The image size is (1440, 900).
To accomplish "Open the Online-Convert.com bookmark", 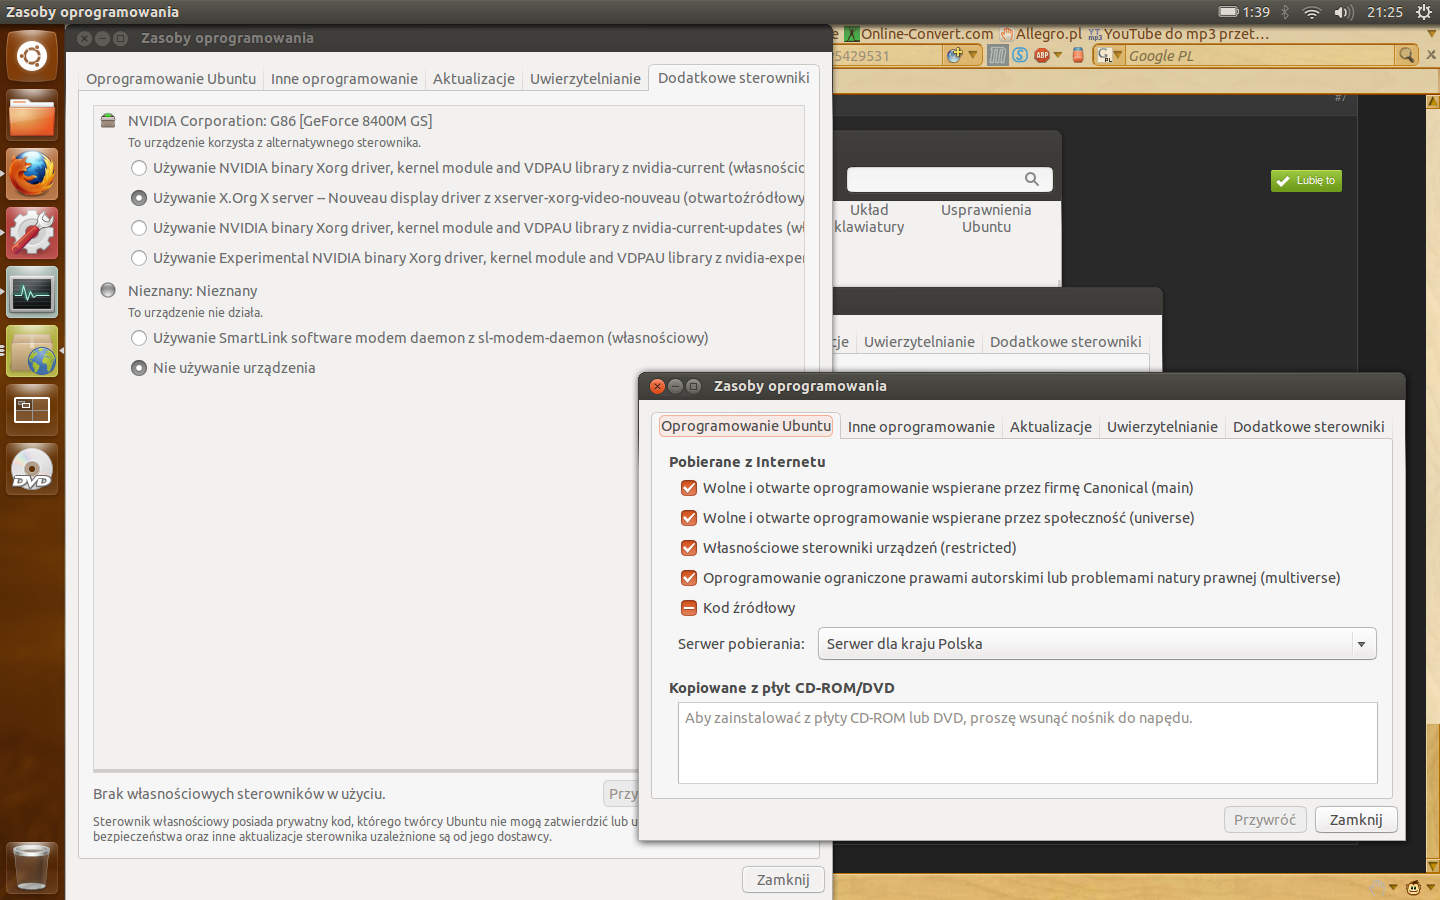I will point(919,34).
